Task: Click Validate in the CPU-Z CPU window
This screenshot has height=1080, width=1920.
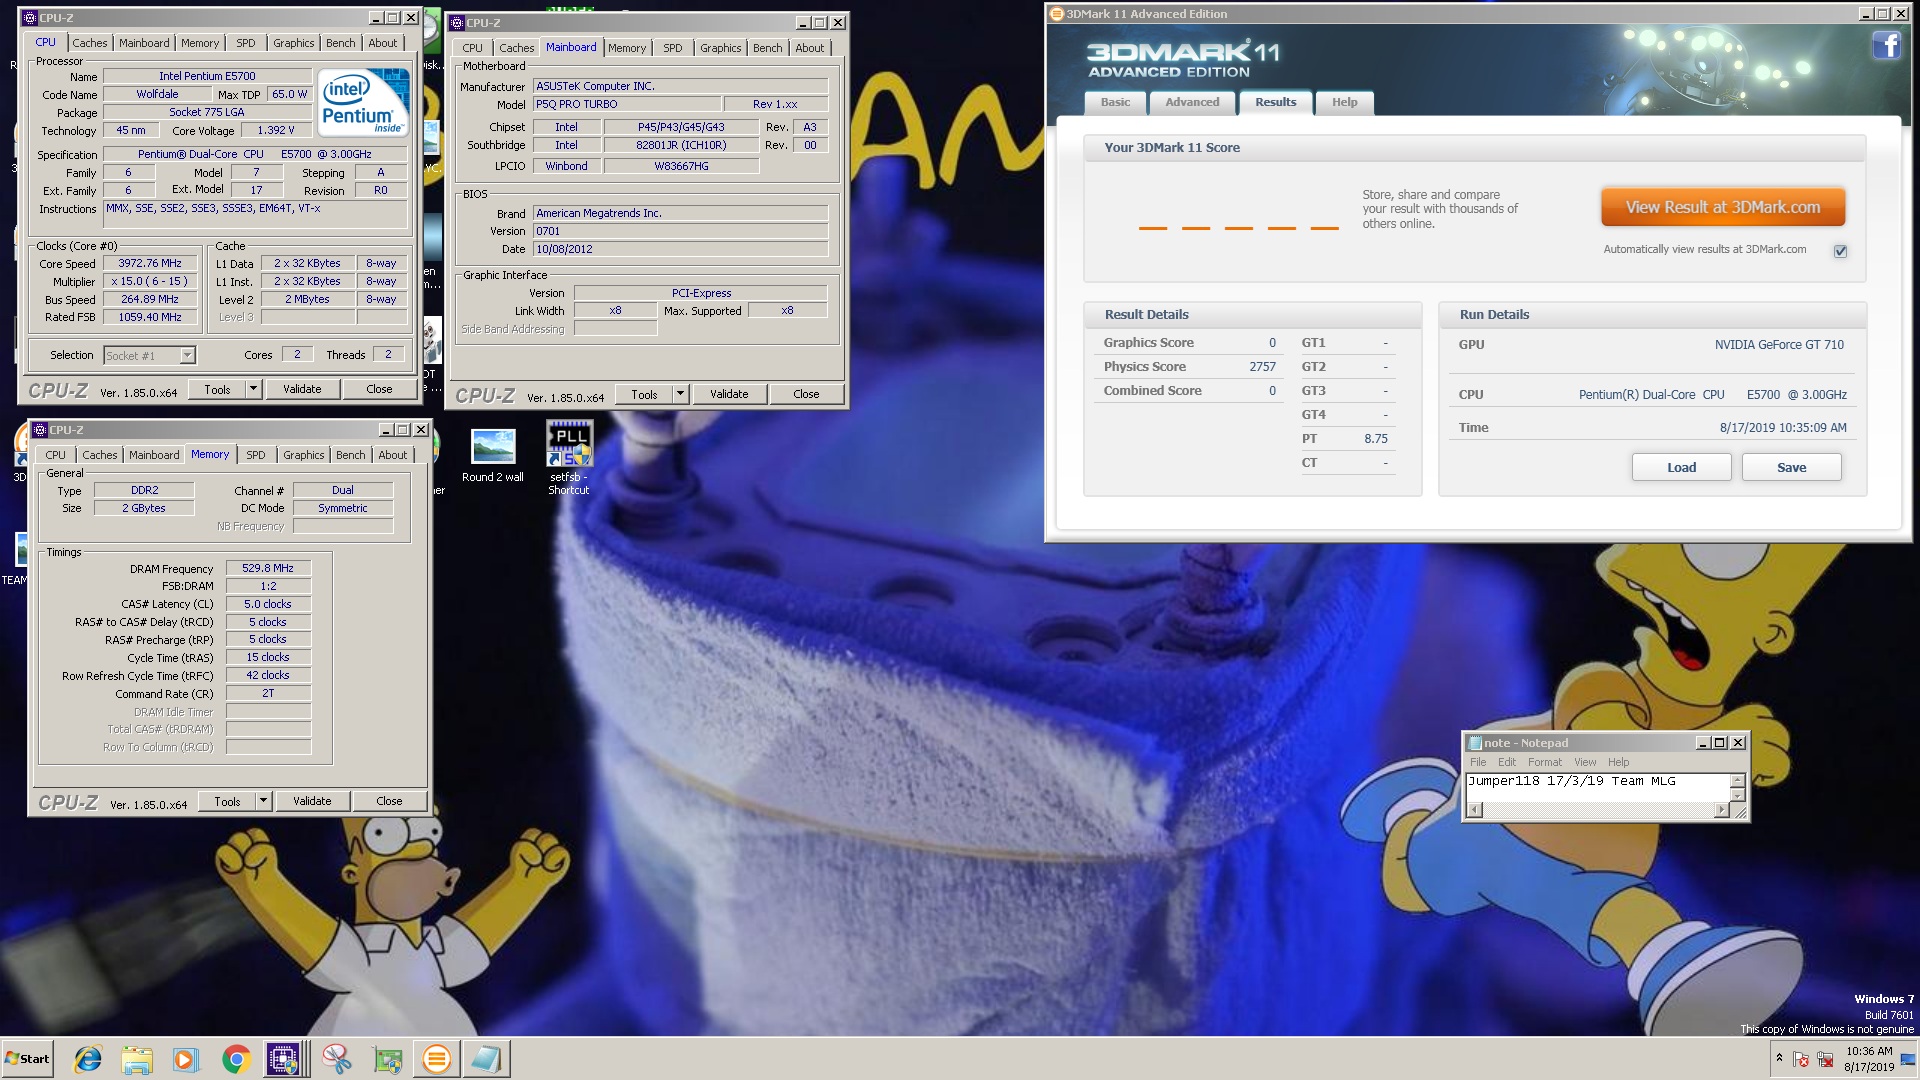Action: tap(302, 389)
